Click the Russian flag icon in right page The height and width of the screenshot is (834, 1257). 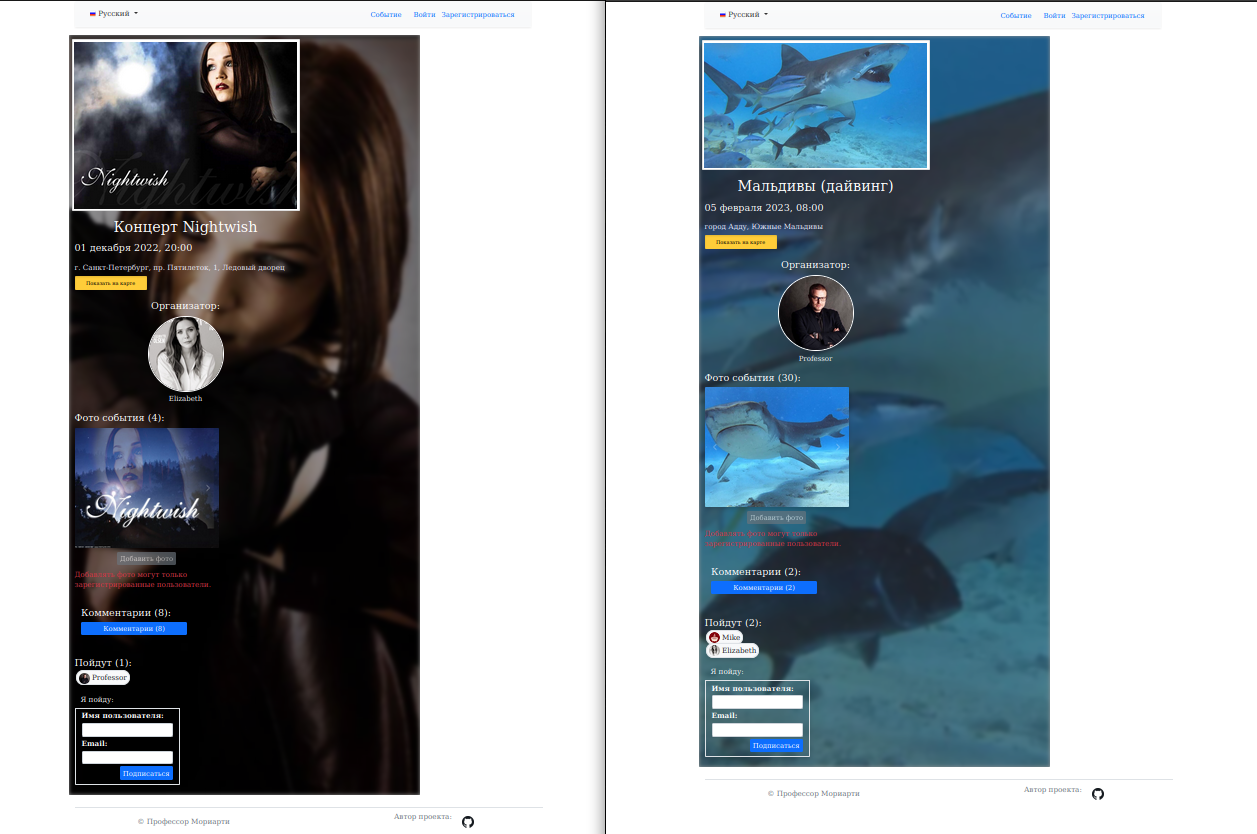(723, 15)
